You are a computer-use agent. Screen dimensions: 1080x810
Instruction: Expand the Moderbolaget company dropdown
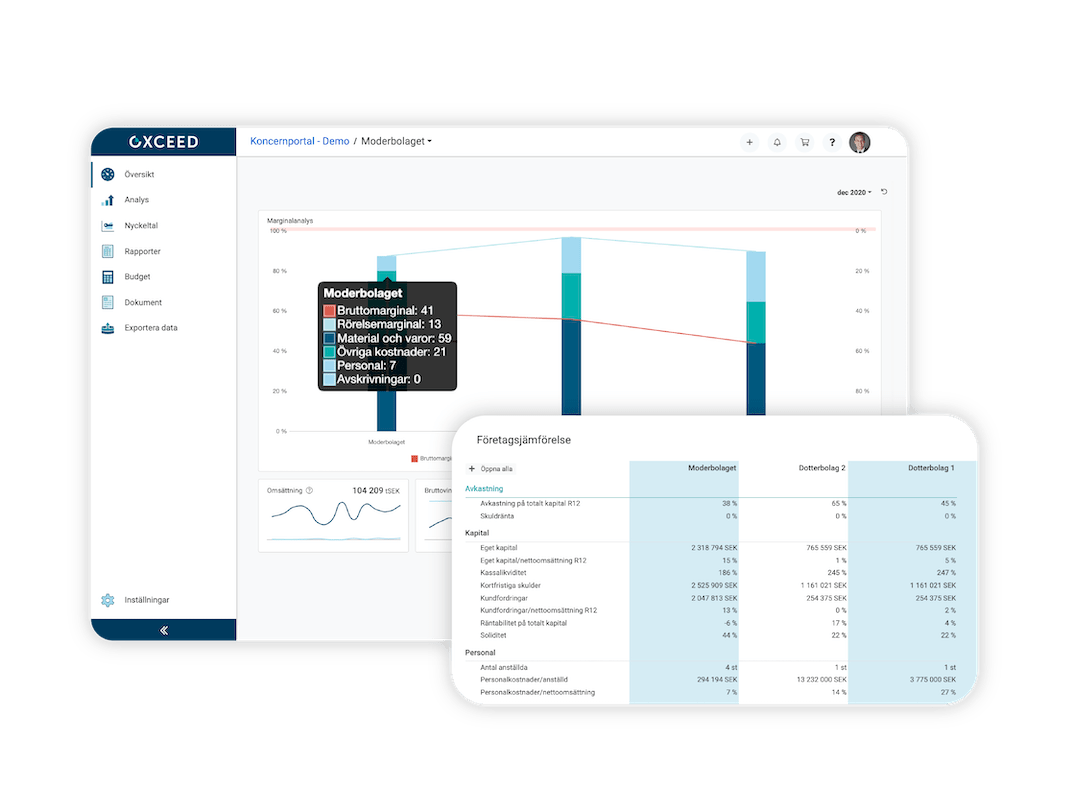397,142
